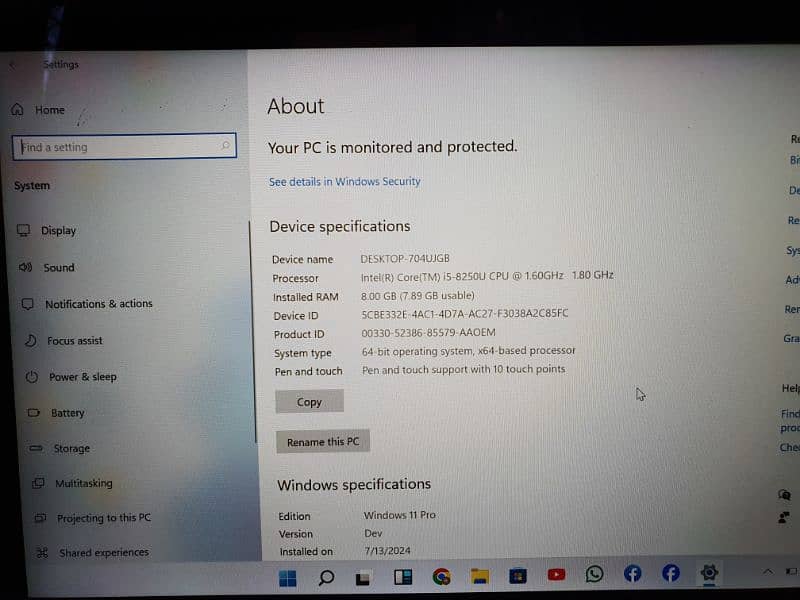Viewport: 800px width, 600px height.
Task: Open Notifications & actions settings
Action: [x=98, y=304]
